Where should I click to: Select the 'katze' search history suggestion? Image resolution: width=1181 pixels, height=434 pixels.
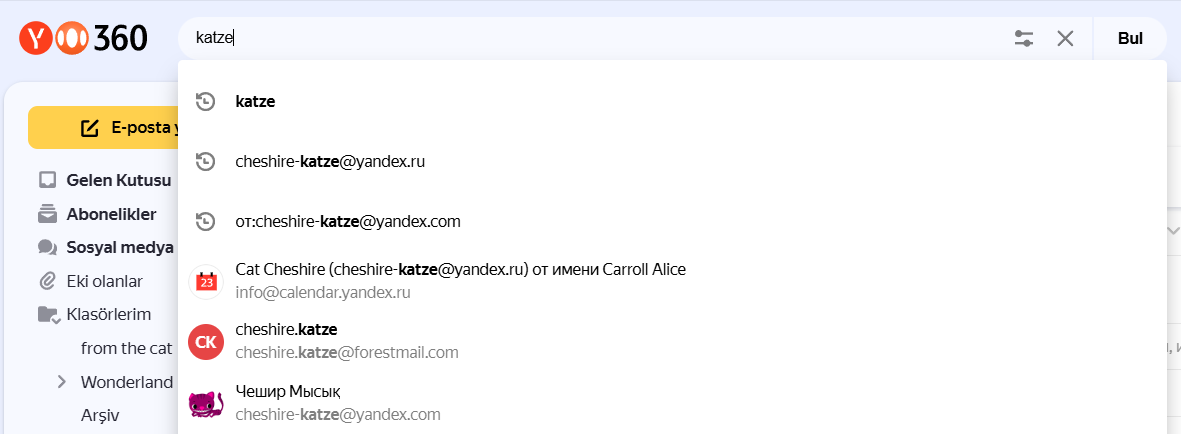[x=255, y=101]
